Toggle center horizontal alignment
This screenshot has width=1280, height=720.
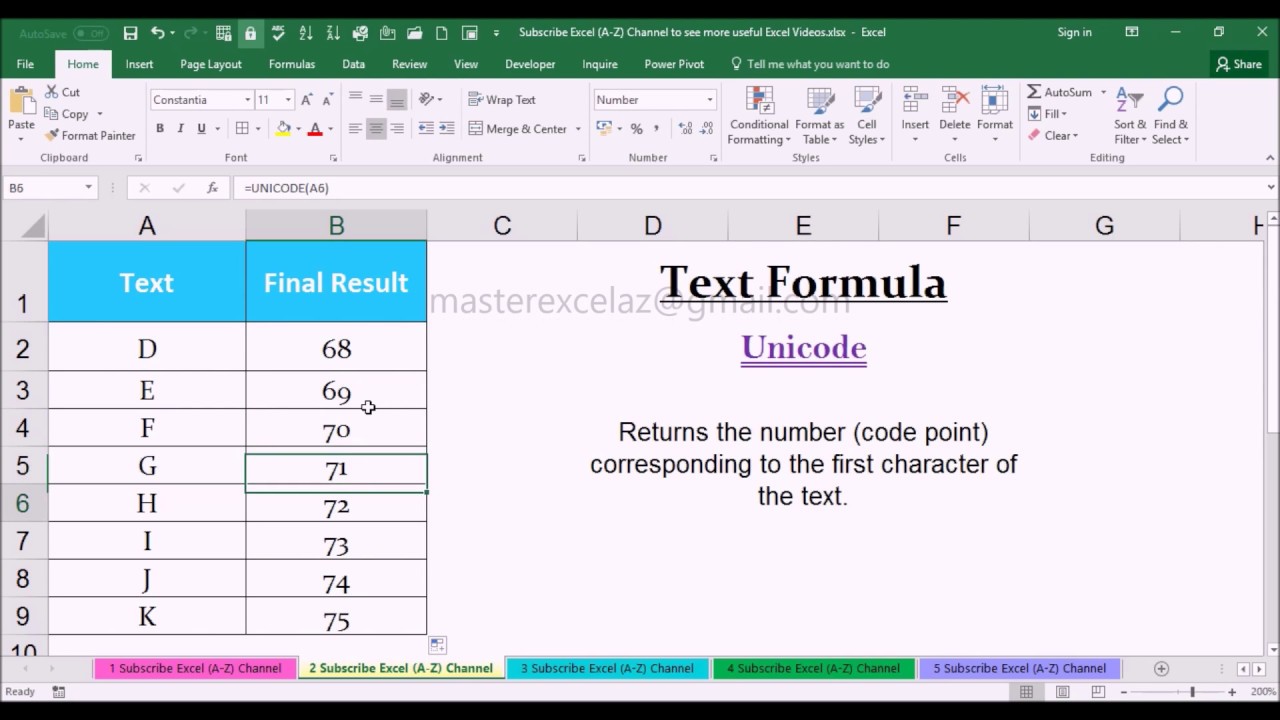pos(376,129)
